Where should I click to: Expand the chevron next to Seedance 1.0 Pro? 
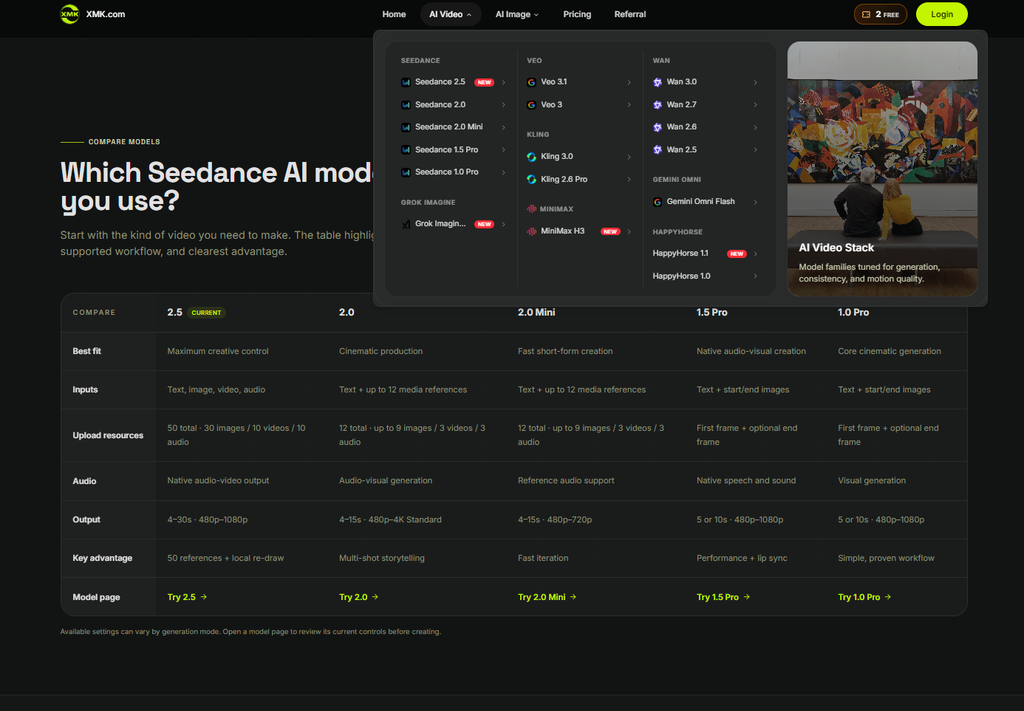tap(504, 172)
